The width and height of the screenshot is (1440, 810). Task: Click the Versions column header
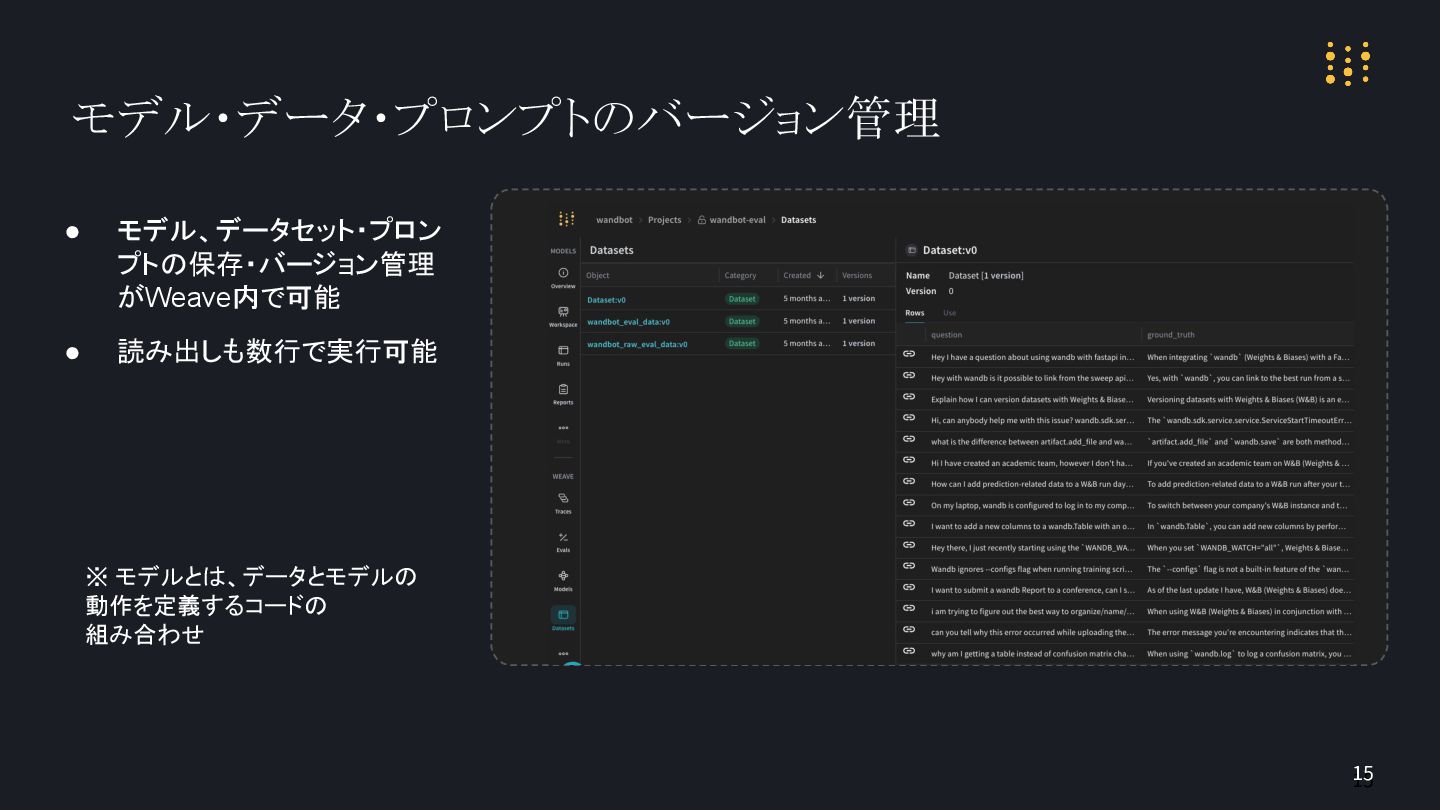click(x=857, y=275)
